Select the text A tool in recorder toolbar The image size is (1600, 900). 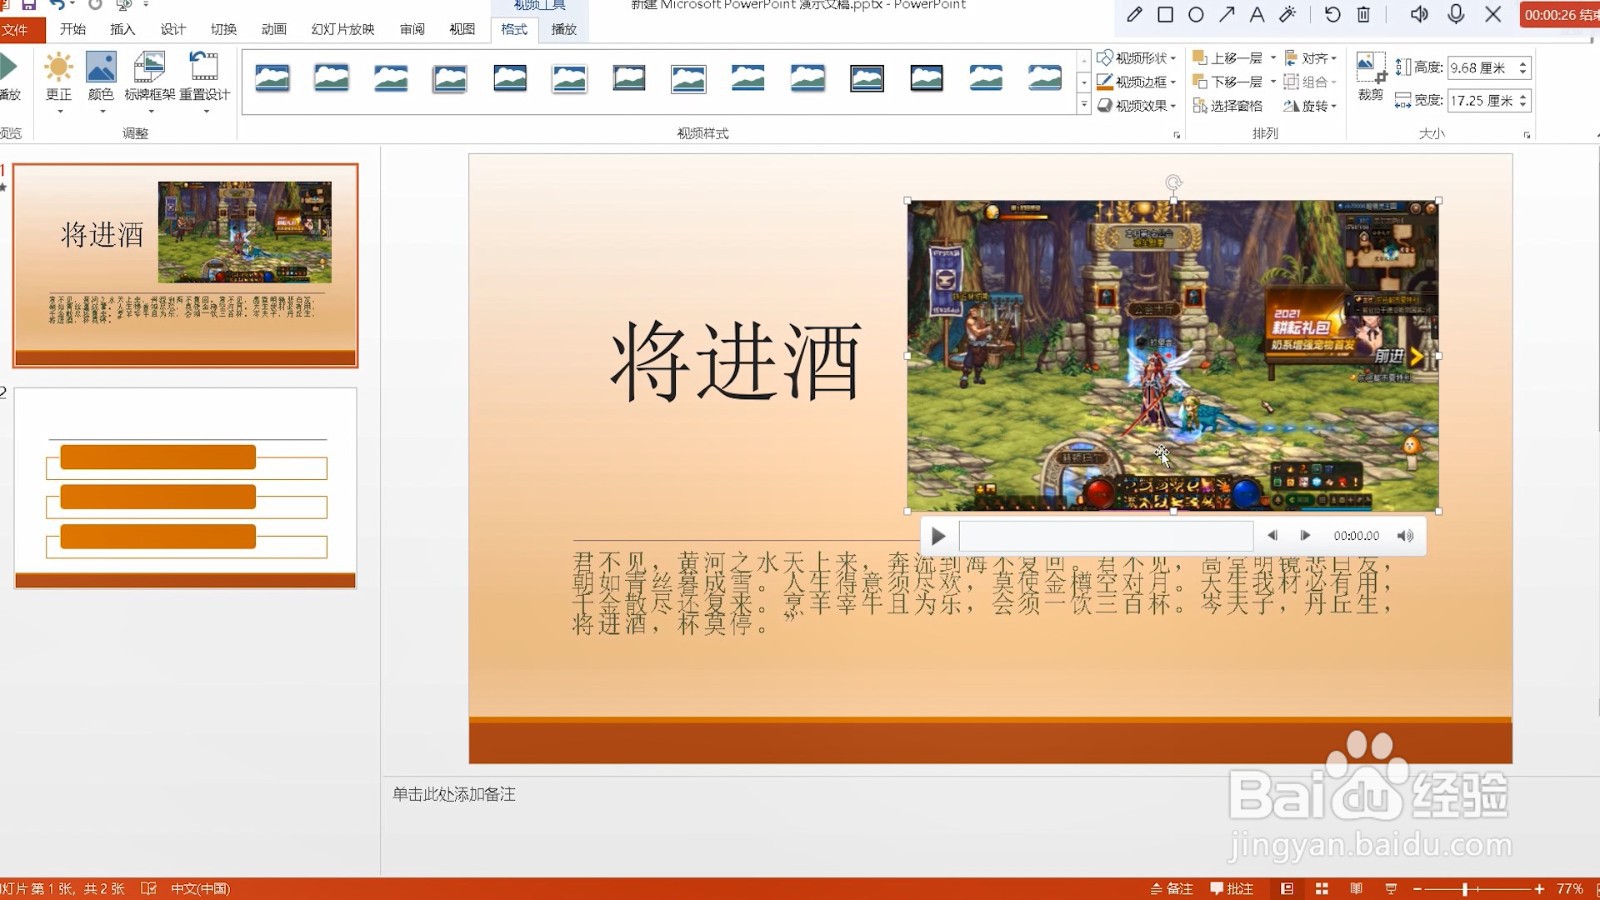(1257, 14)
